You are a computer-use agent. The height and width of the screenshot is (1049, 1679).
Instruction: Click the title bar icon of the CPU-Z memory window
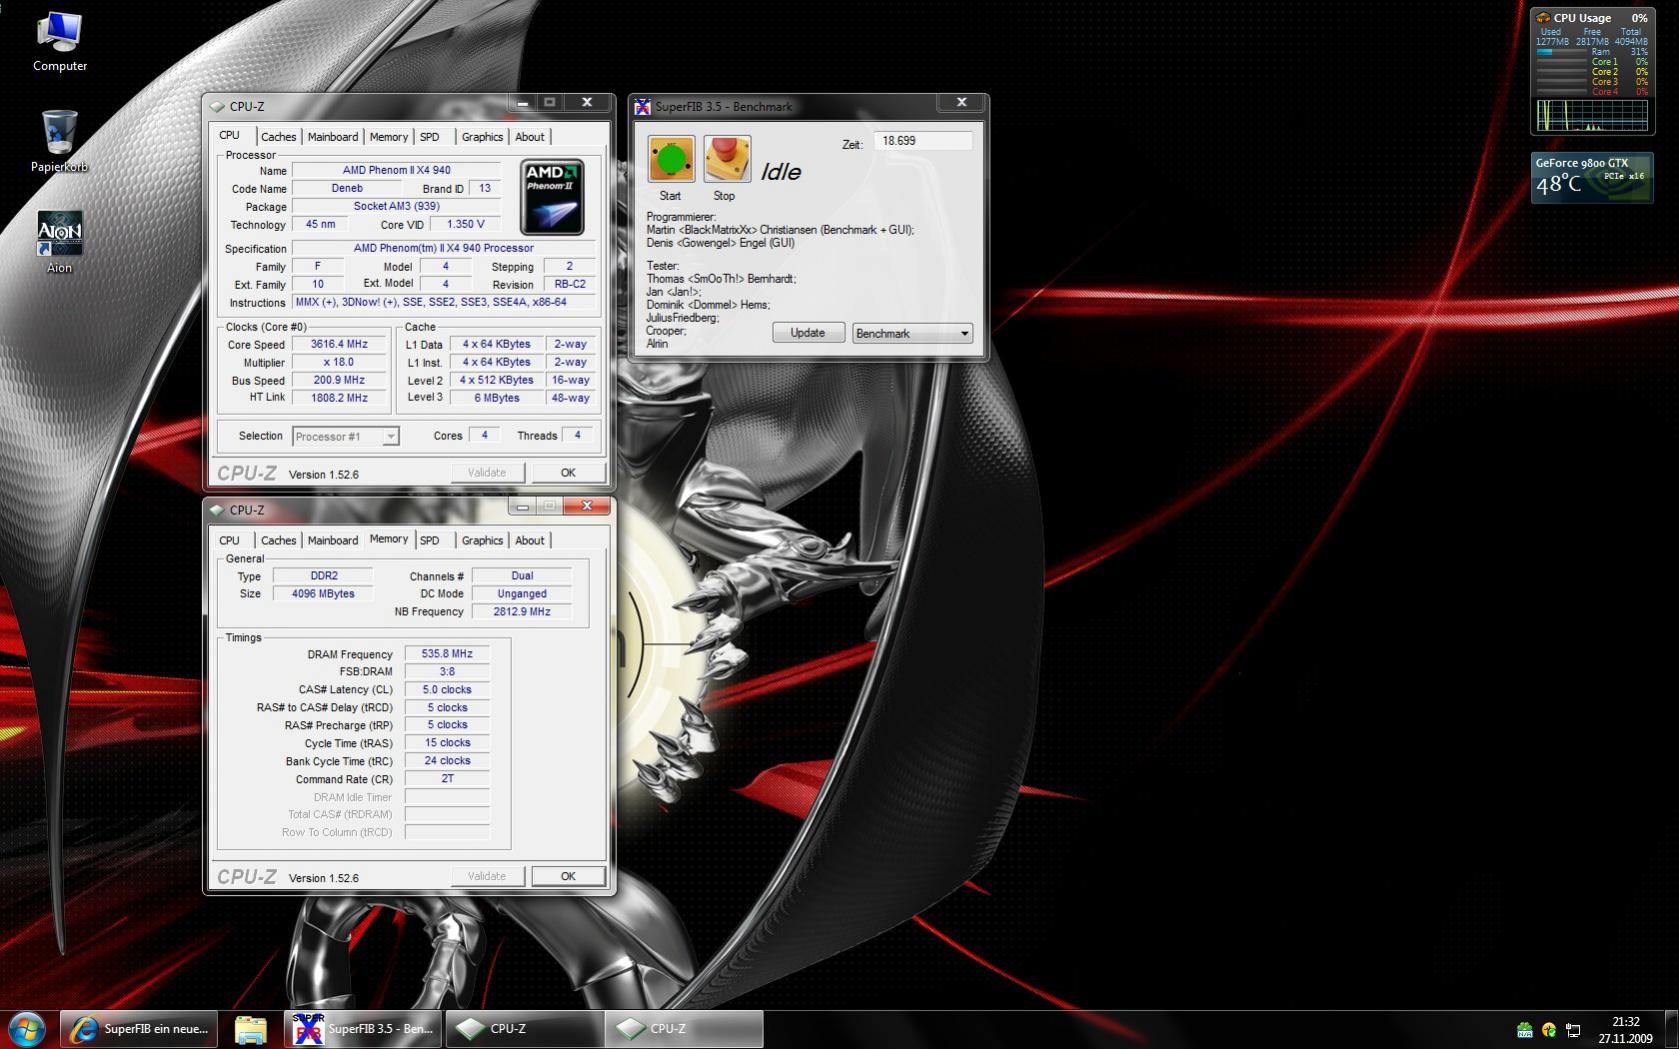click(217, 510)
